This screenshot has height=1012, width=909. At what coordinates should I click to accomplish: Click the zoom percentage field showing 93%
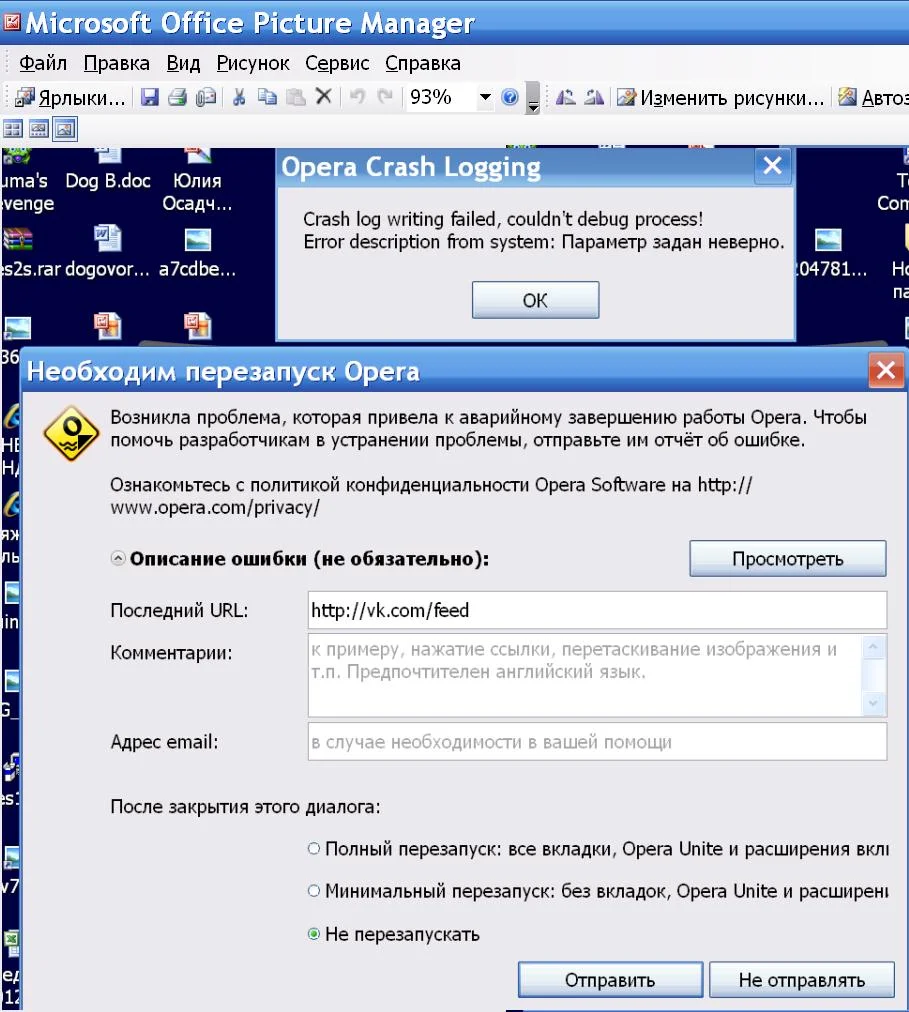pyautogui.click(x=442, y=97)
